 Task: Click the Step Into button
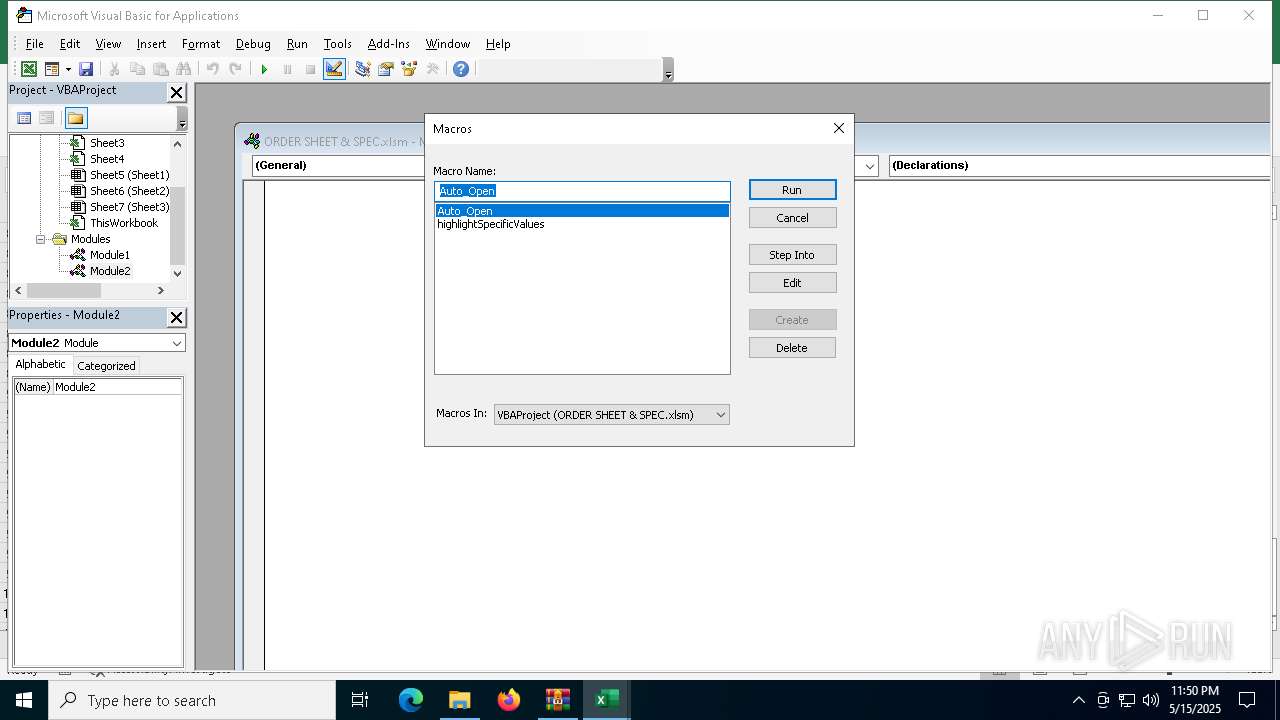792,255
